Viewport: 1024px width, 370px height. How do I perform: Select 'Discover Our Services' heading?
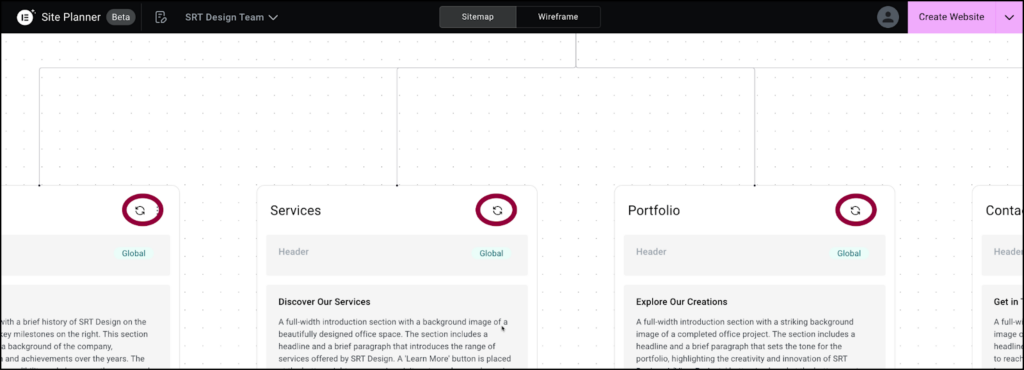[x=325, y=302]
